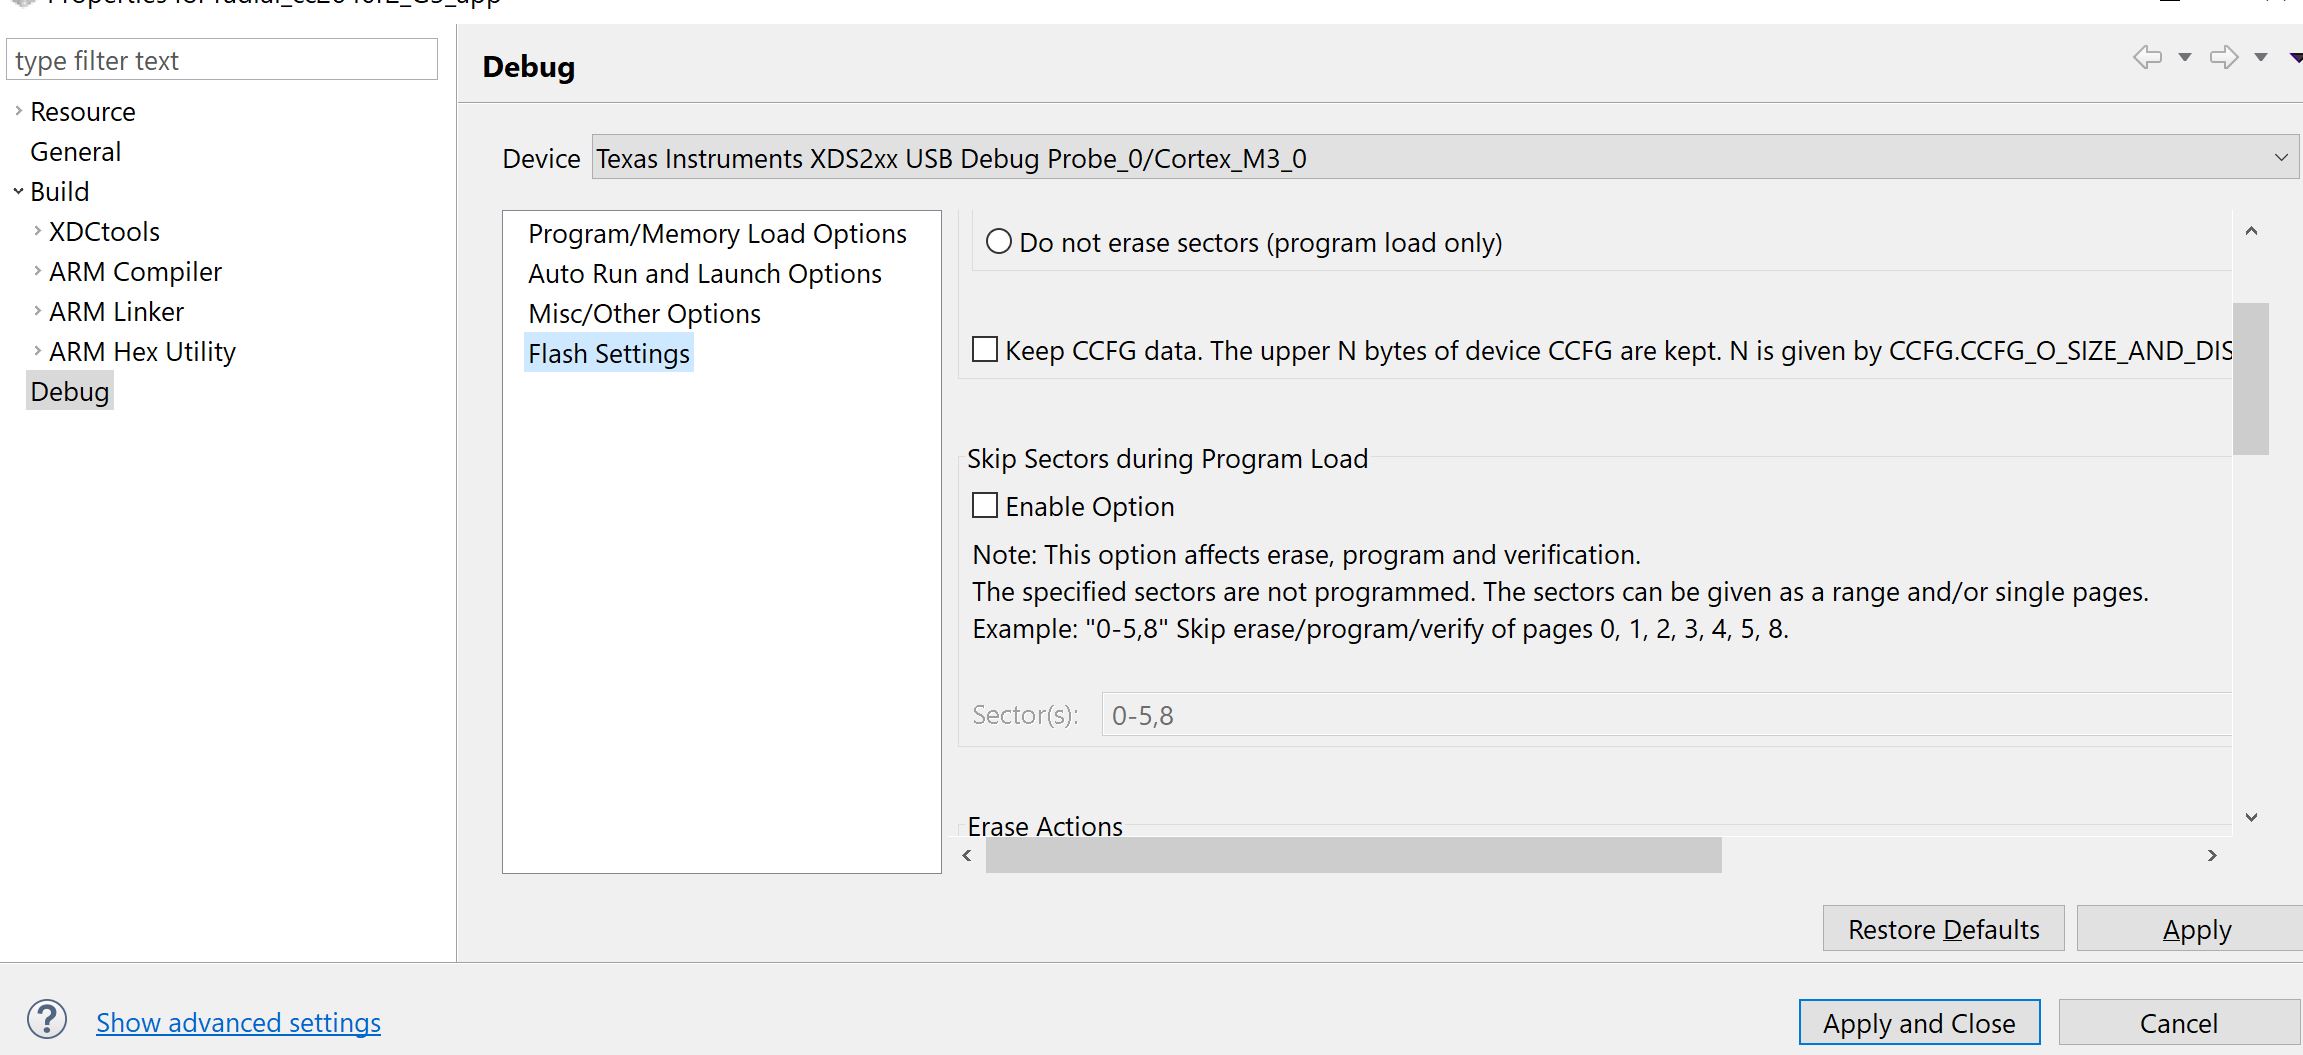Open the Device selection dropdown

click(2281, 158)
